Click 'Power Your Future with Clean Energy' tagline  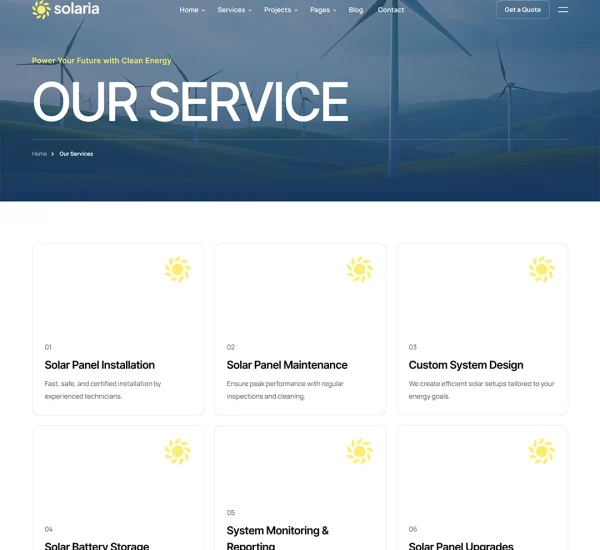coord(101,60)
